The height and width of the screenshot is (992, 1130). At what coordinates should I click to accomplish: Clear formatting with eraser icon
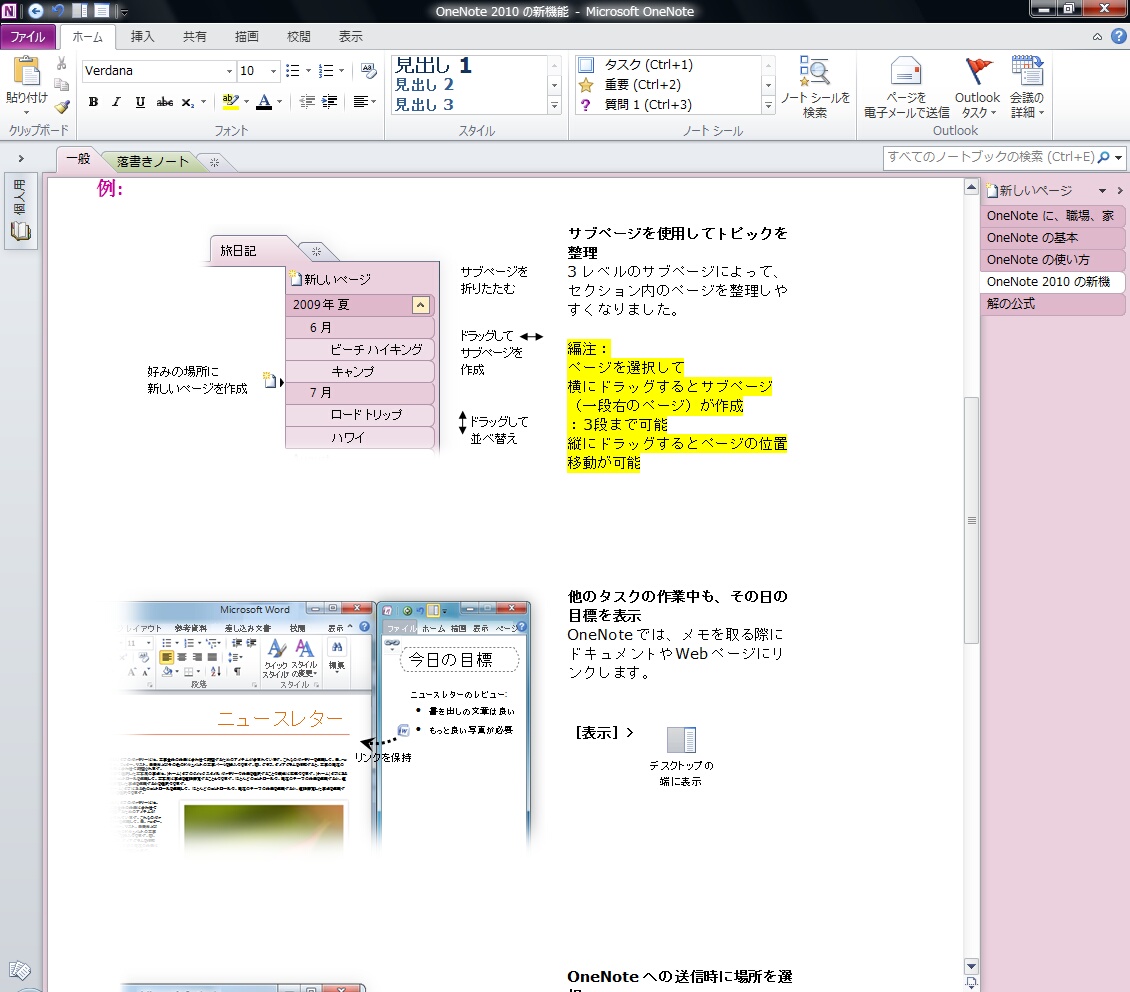tap(369, 70)
